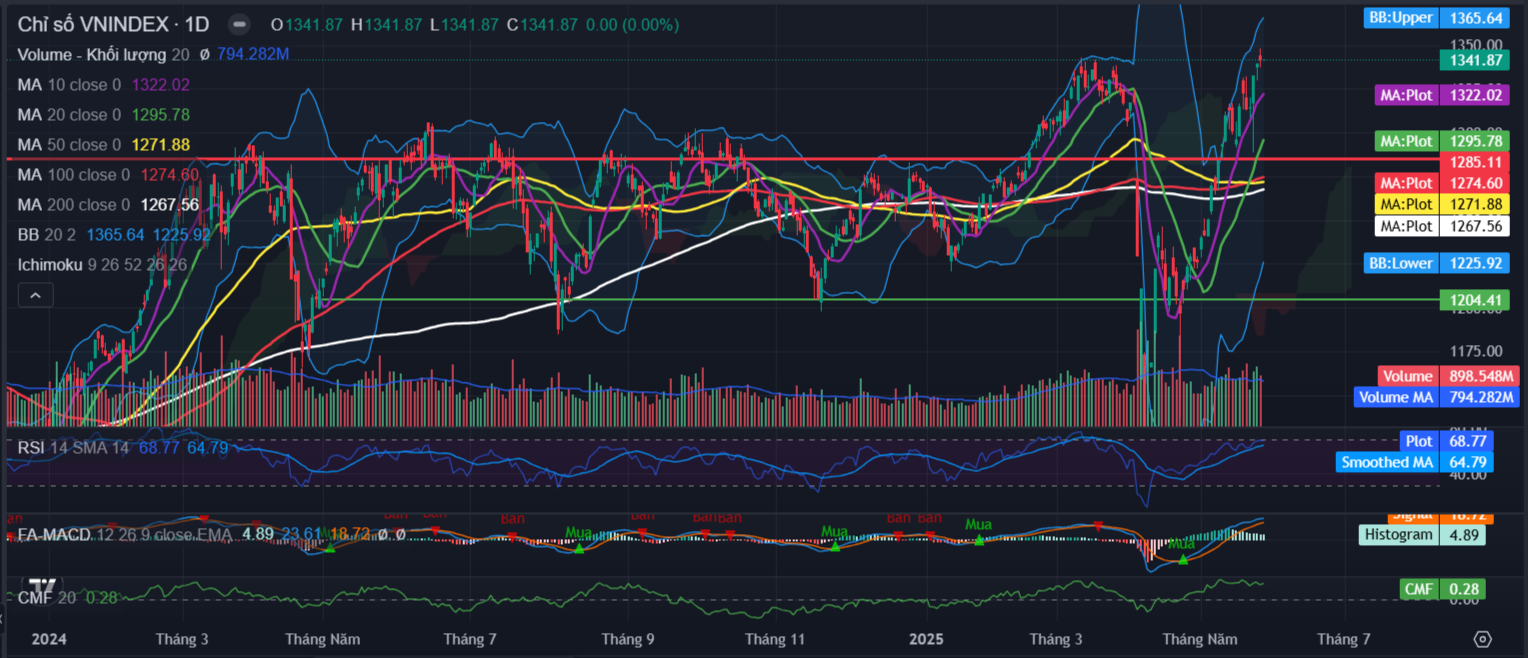Click the latest green Mua triangle on MACD
Screen dimensions: 1528x658
click(1183, 559)
